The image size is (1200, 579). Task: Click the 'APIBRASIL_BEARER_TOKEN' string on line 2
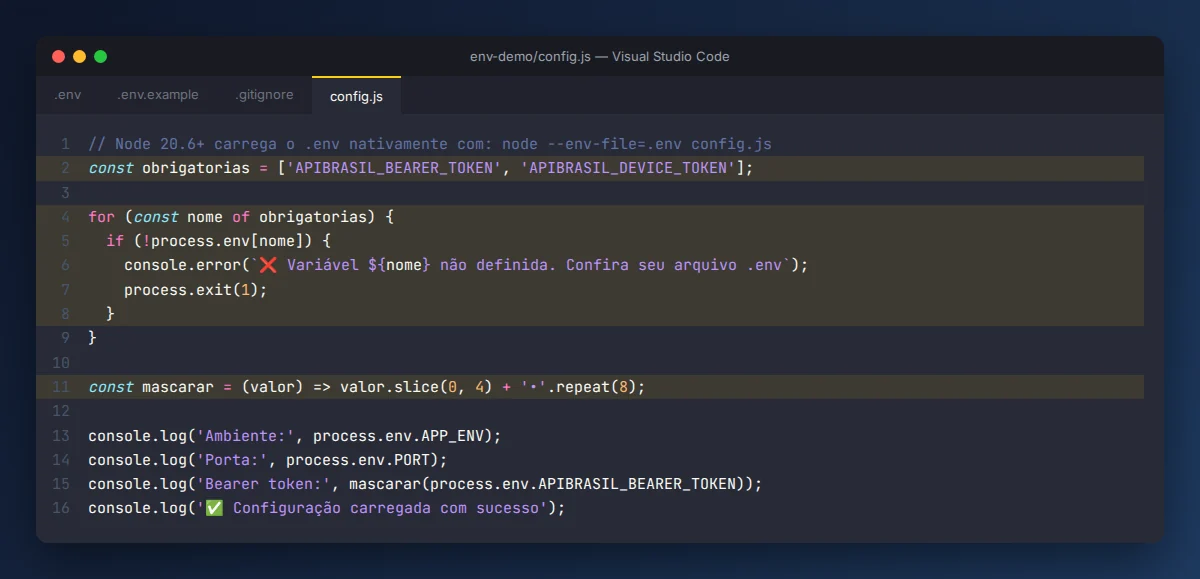click(x=393, y=168)
